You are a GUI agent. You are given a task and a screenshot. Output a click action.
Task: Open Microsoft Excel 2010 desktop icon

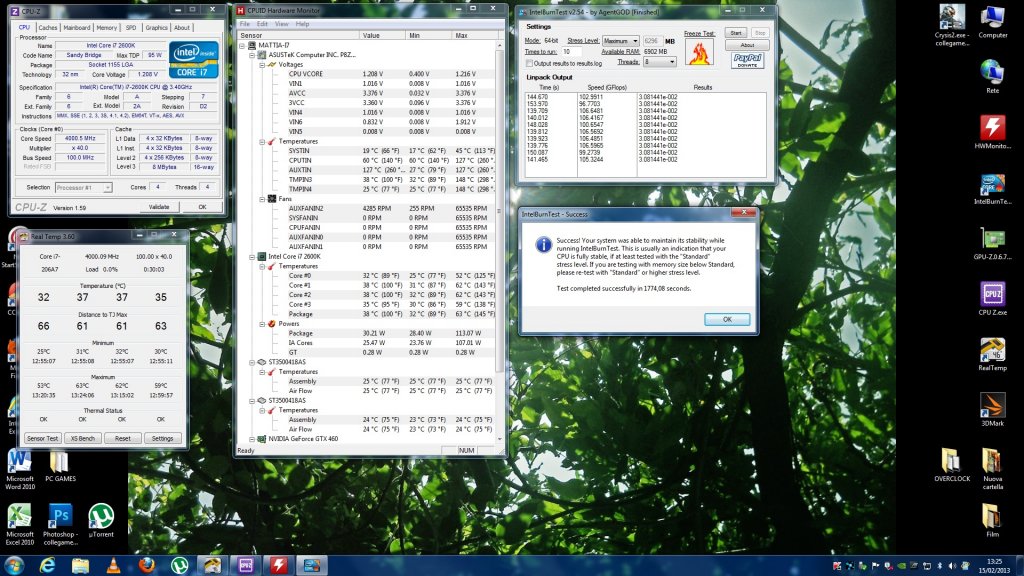click(20, 524)
